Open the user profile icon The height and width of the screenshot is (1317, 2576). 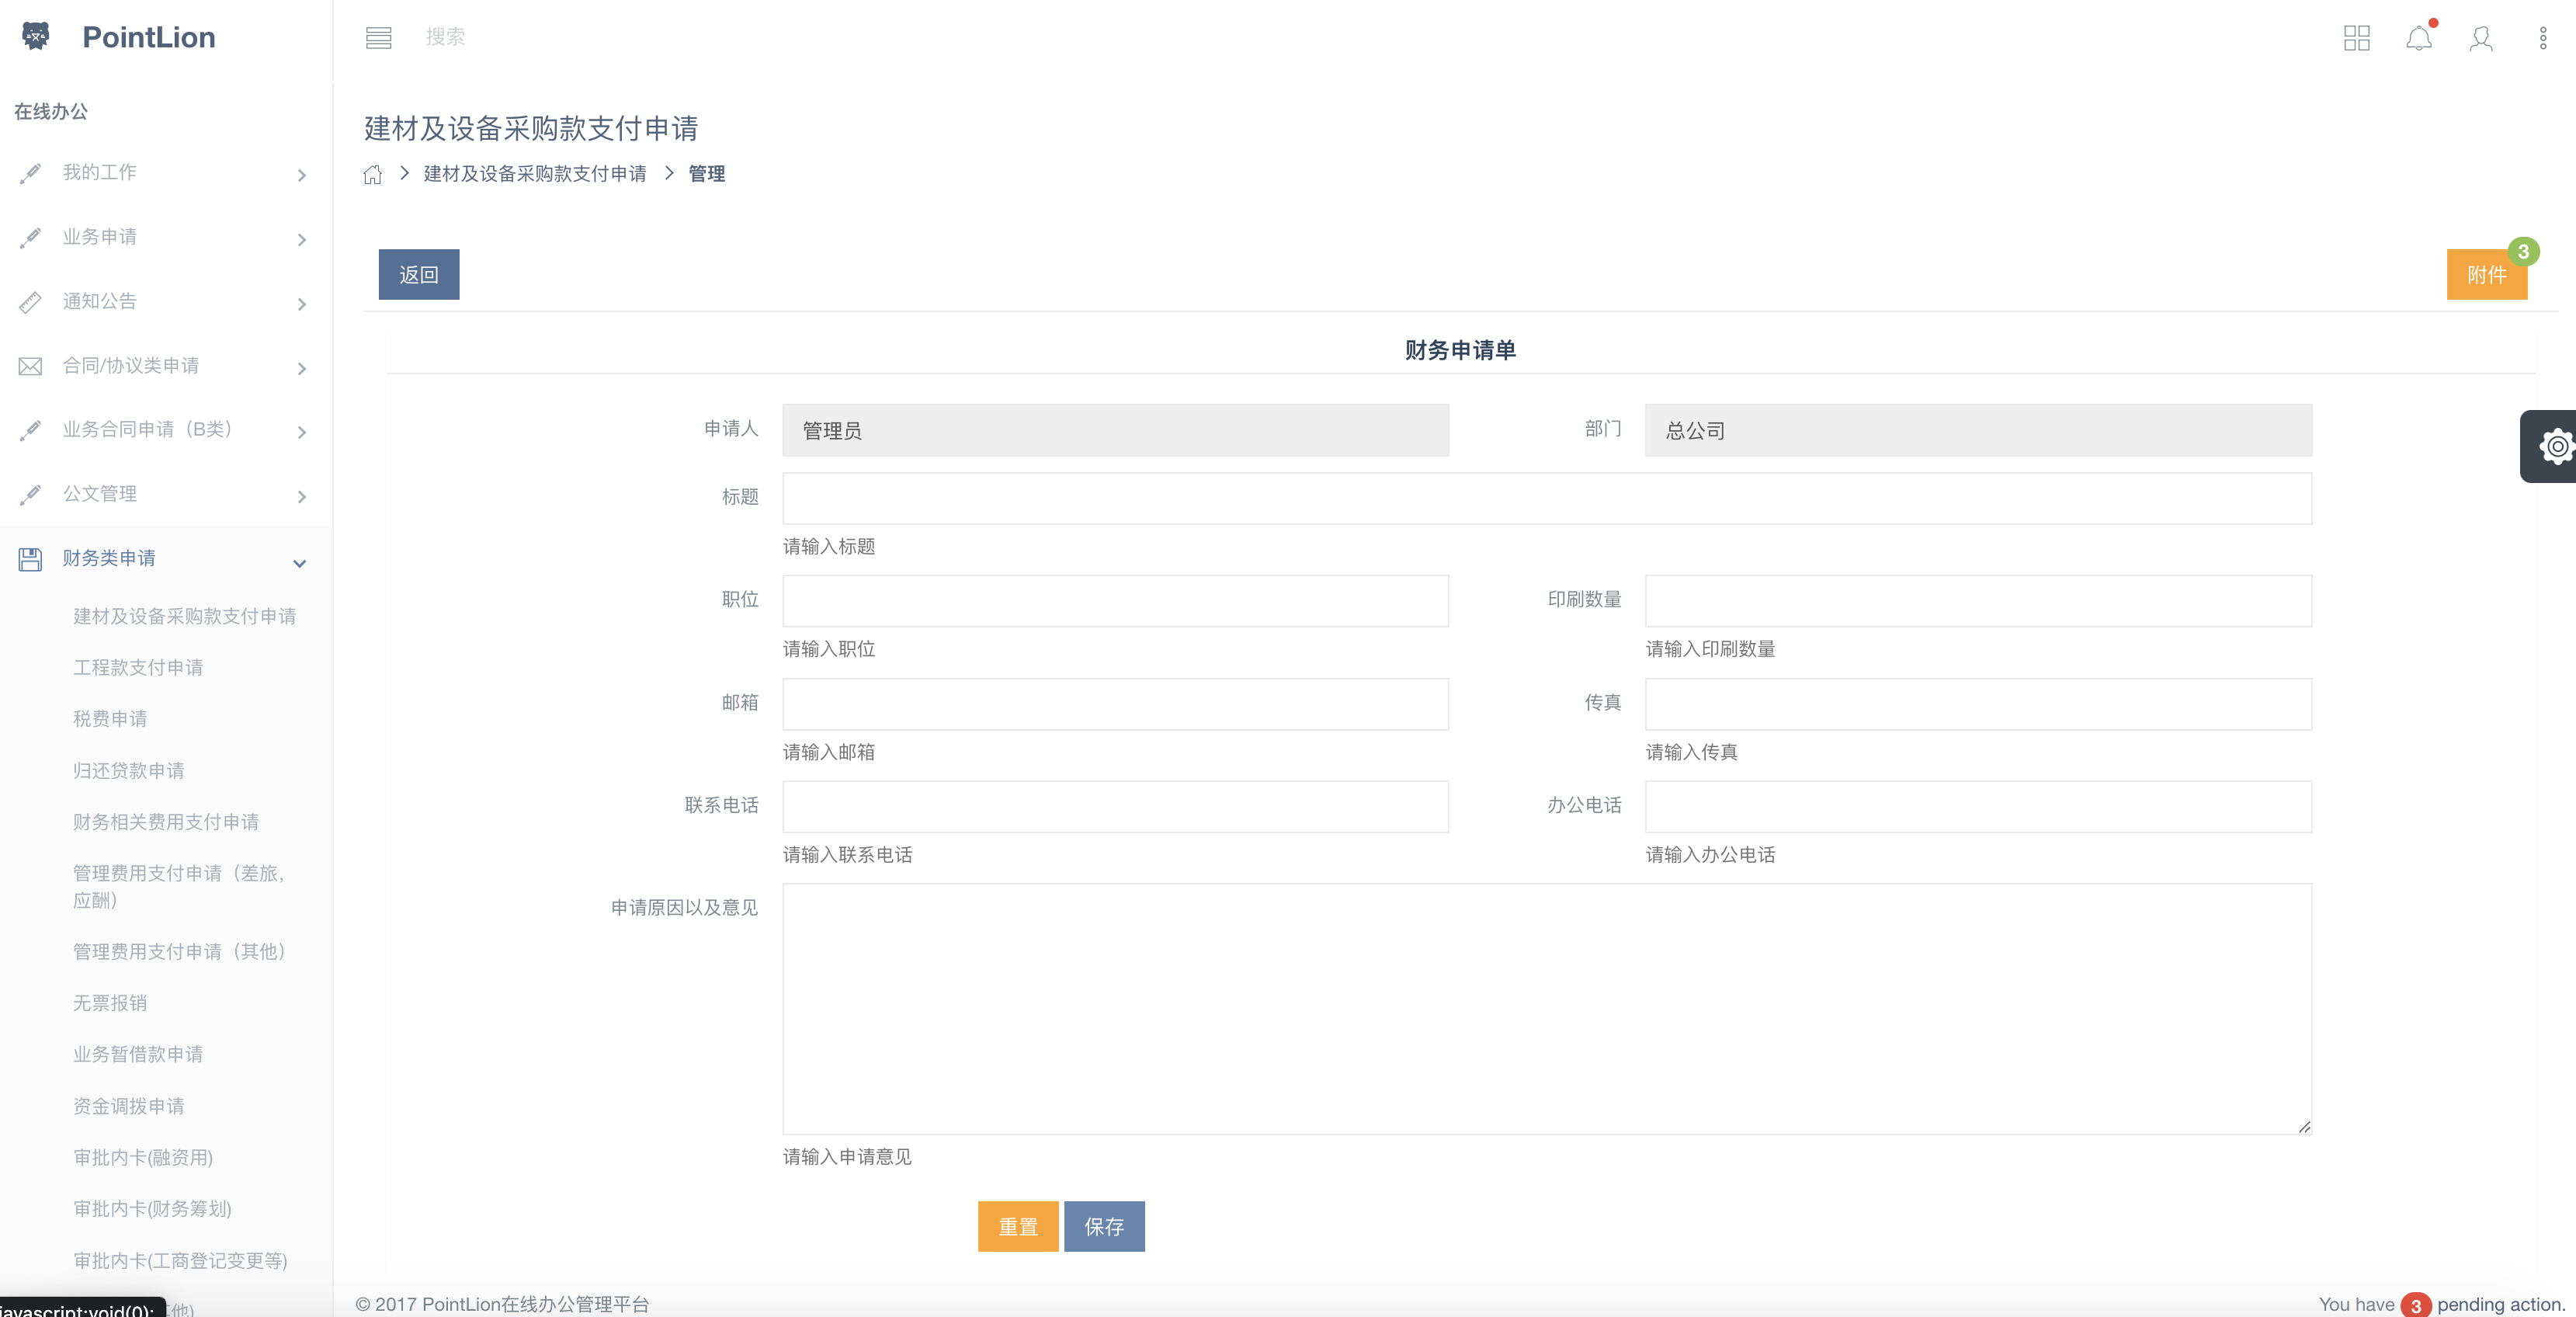(2481, 38)
